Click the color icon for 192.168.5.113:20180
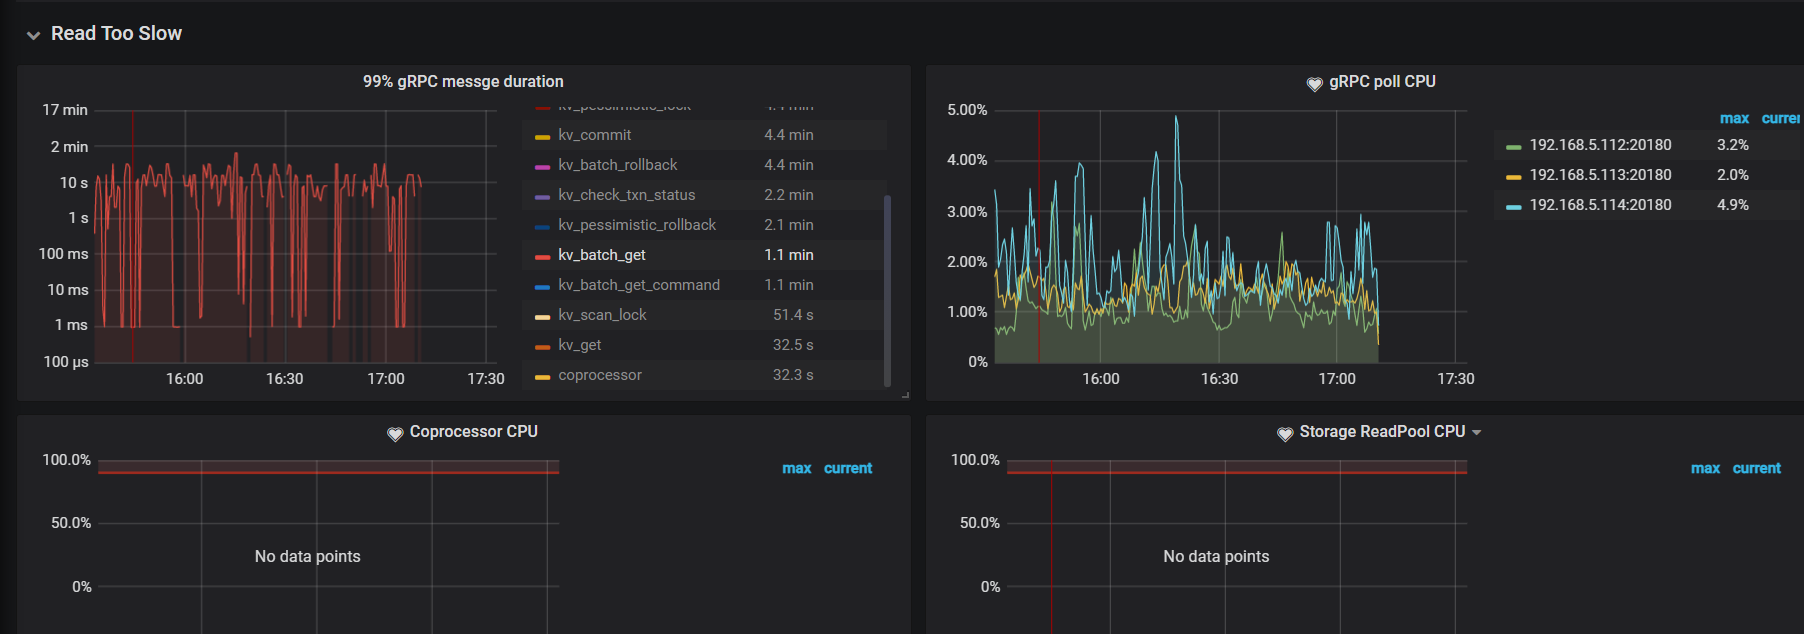The height and width of the screenshot is (634, 1804). [x=1513, y=176]
